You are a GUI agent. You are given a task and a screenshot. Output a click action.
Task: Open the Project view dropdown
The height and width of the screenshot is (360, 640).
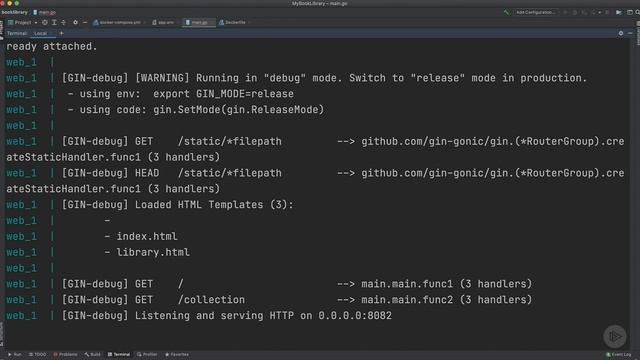point(23,22)
